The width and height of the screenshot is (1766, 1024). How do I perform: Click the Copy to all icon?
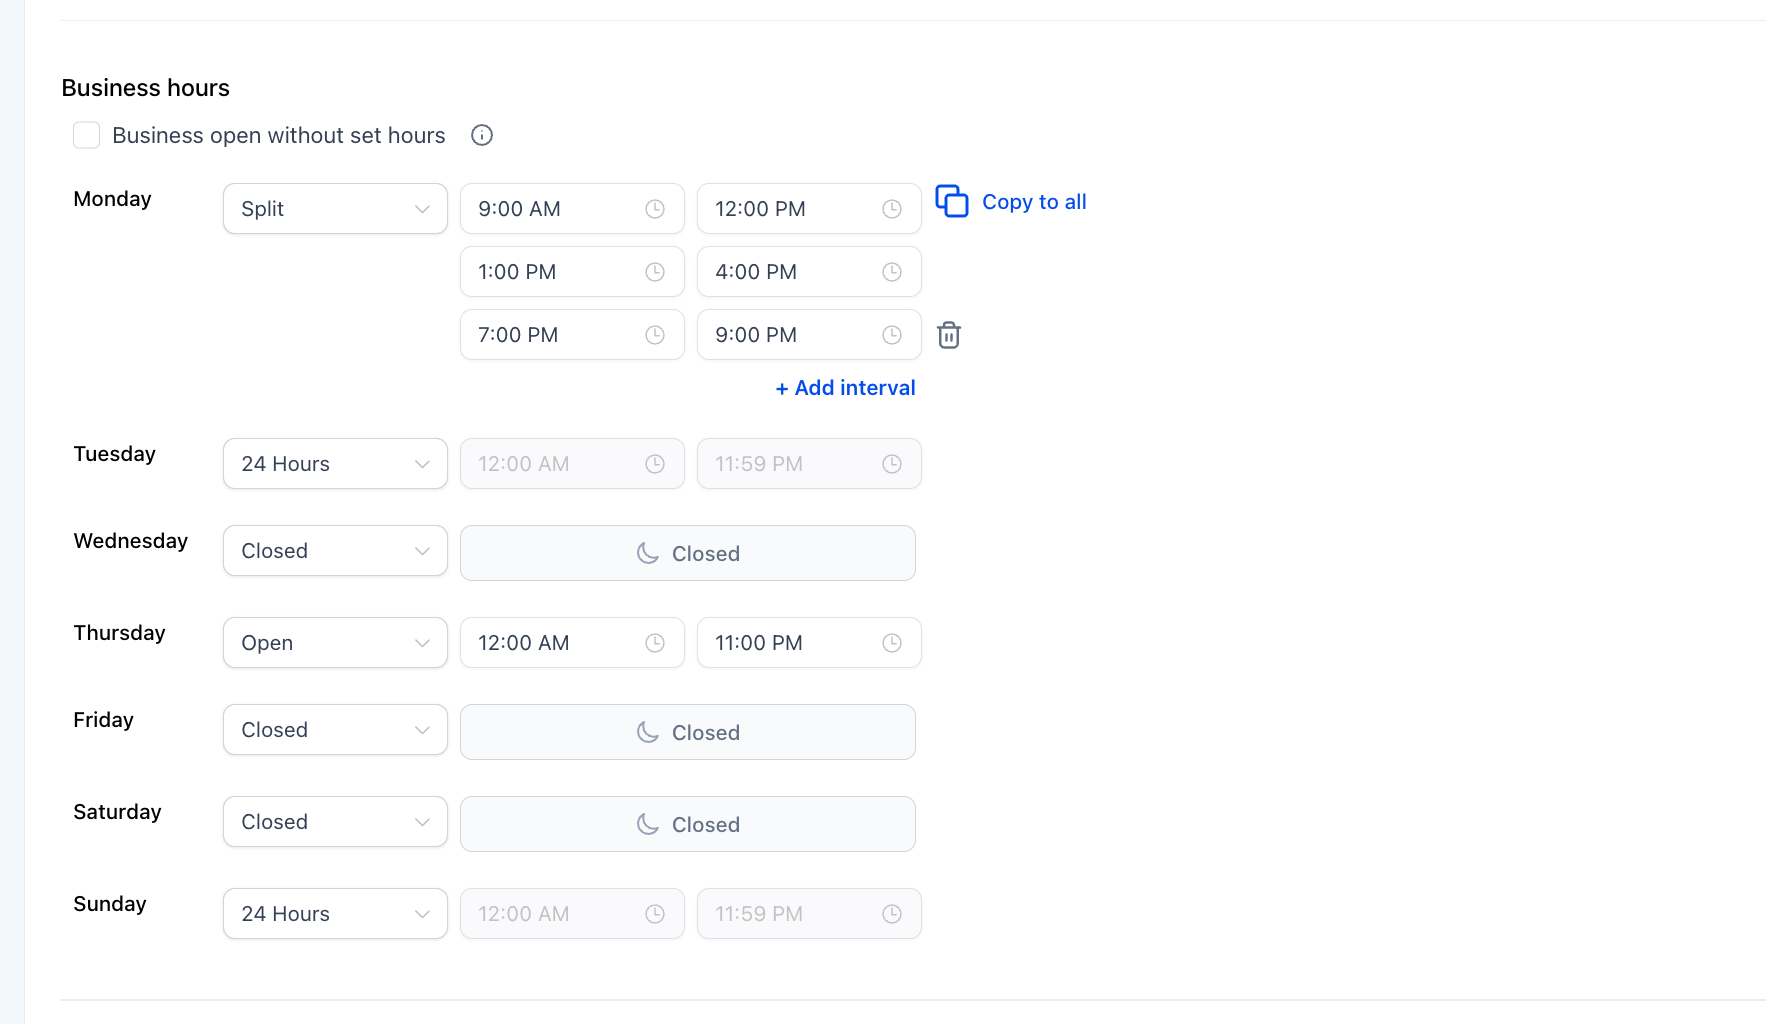tap(951, 201)
